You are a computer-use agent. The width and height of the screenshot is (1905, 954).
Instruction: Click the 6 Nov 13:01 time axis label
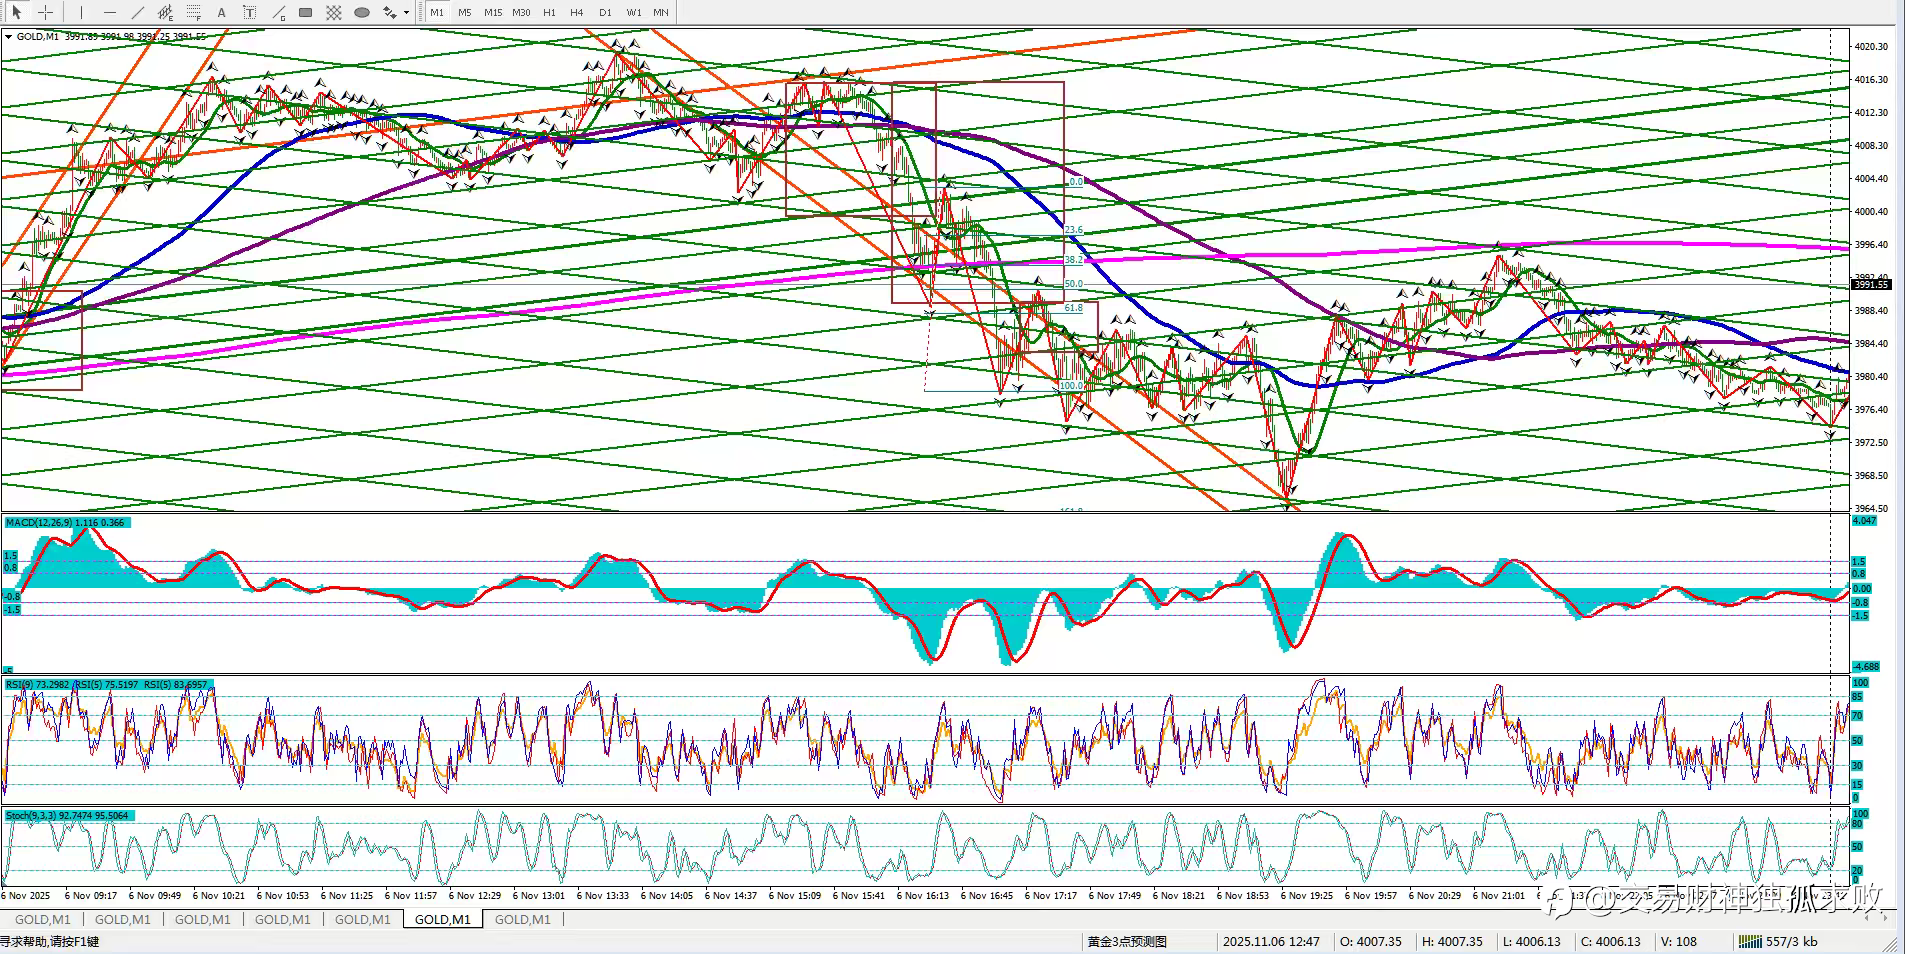541,896
